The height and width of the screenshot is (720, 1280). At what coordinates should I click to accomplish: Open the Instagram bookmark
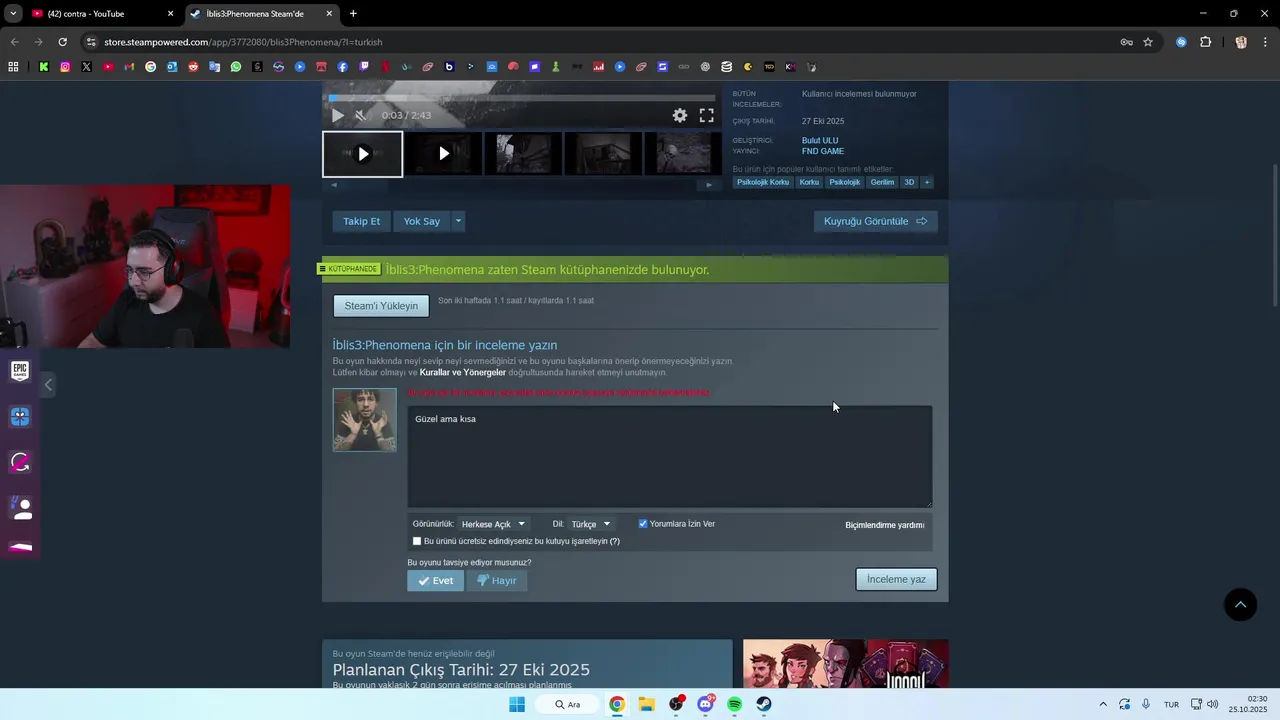click(65, 67)
